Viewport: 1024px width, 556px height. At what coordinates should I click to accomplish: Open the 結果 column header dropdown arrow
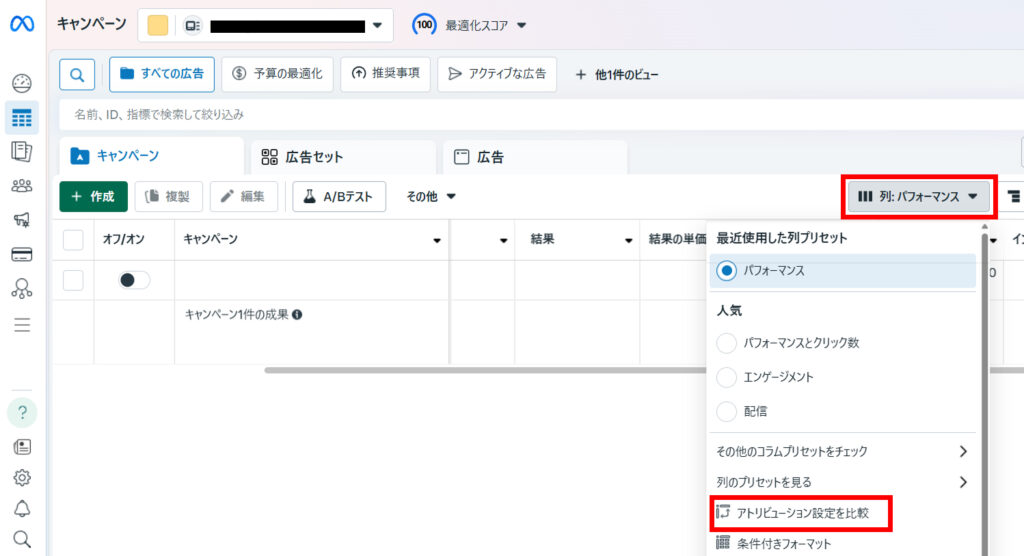628,240
